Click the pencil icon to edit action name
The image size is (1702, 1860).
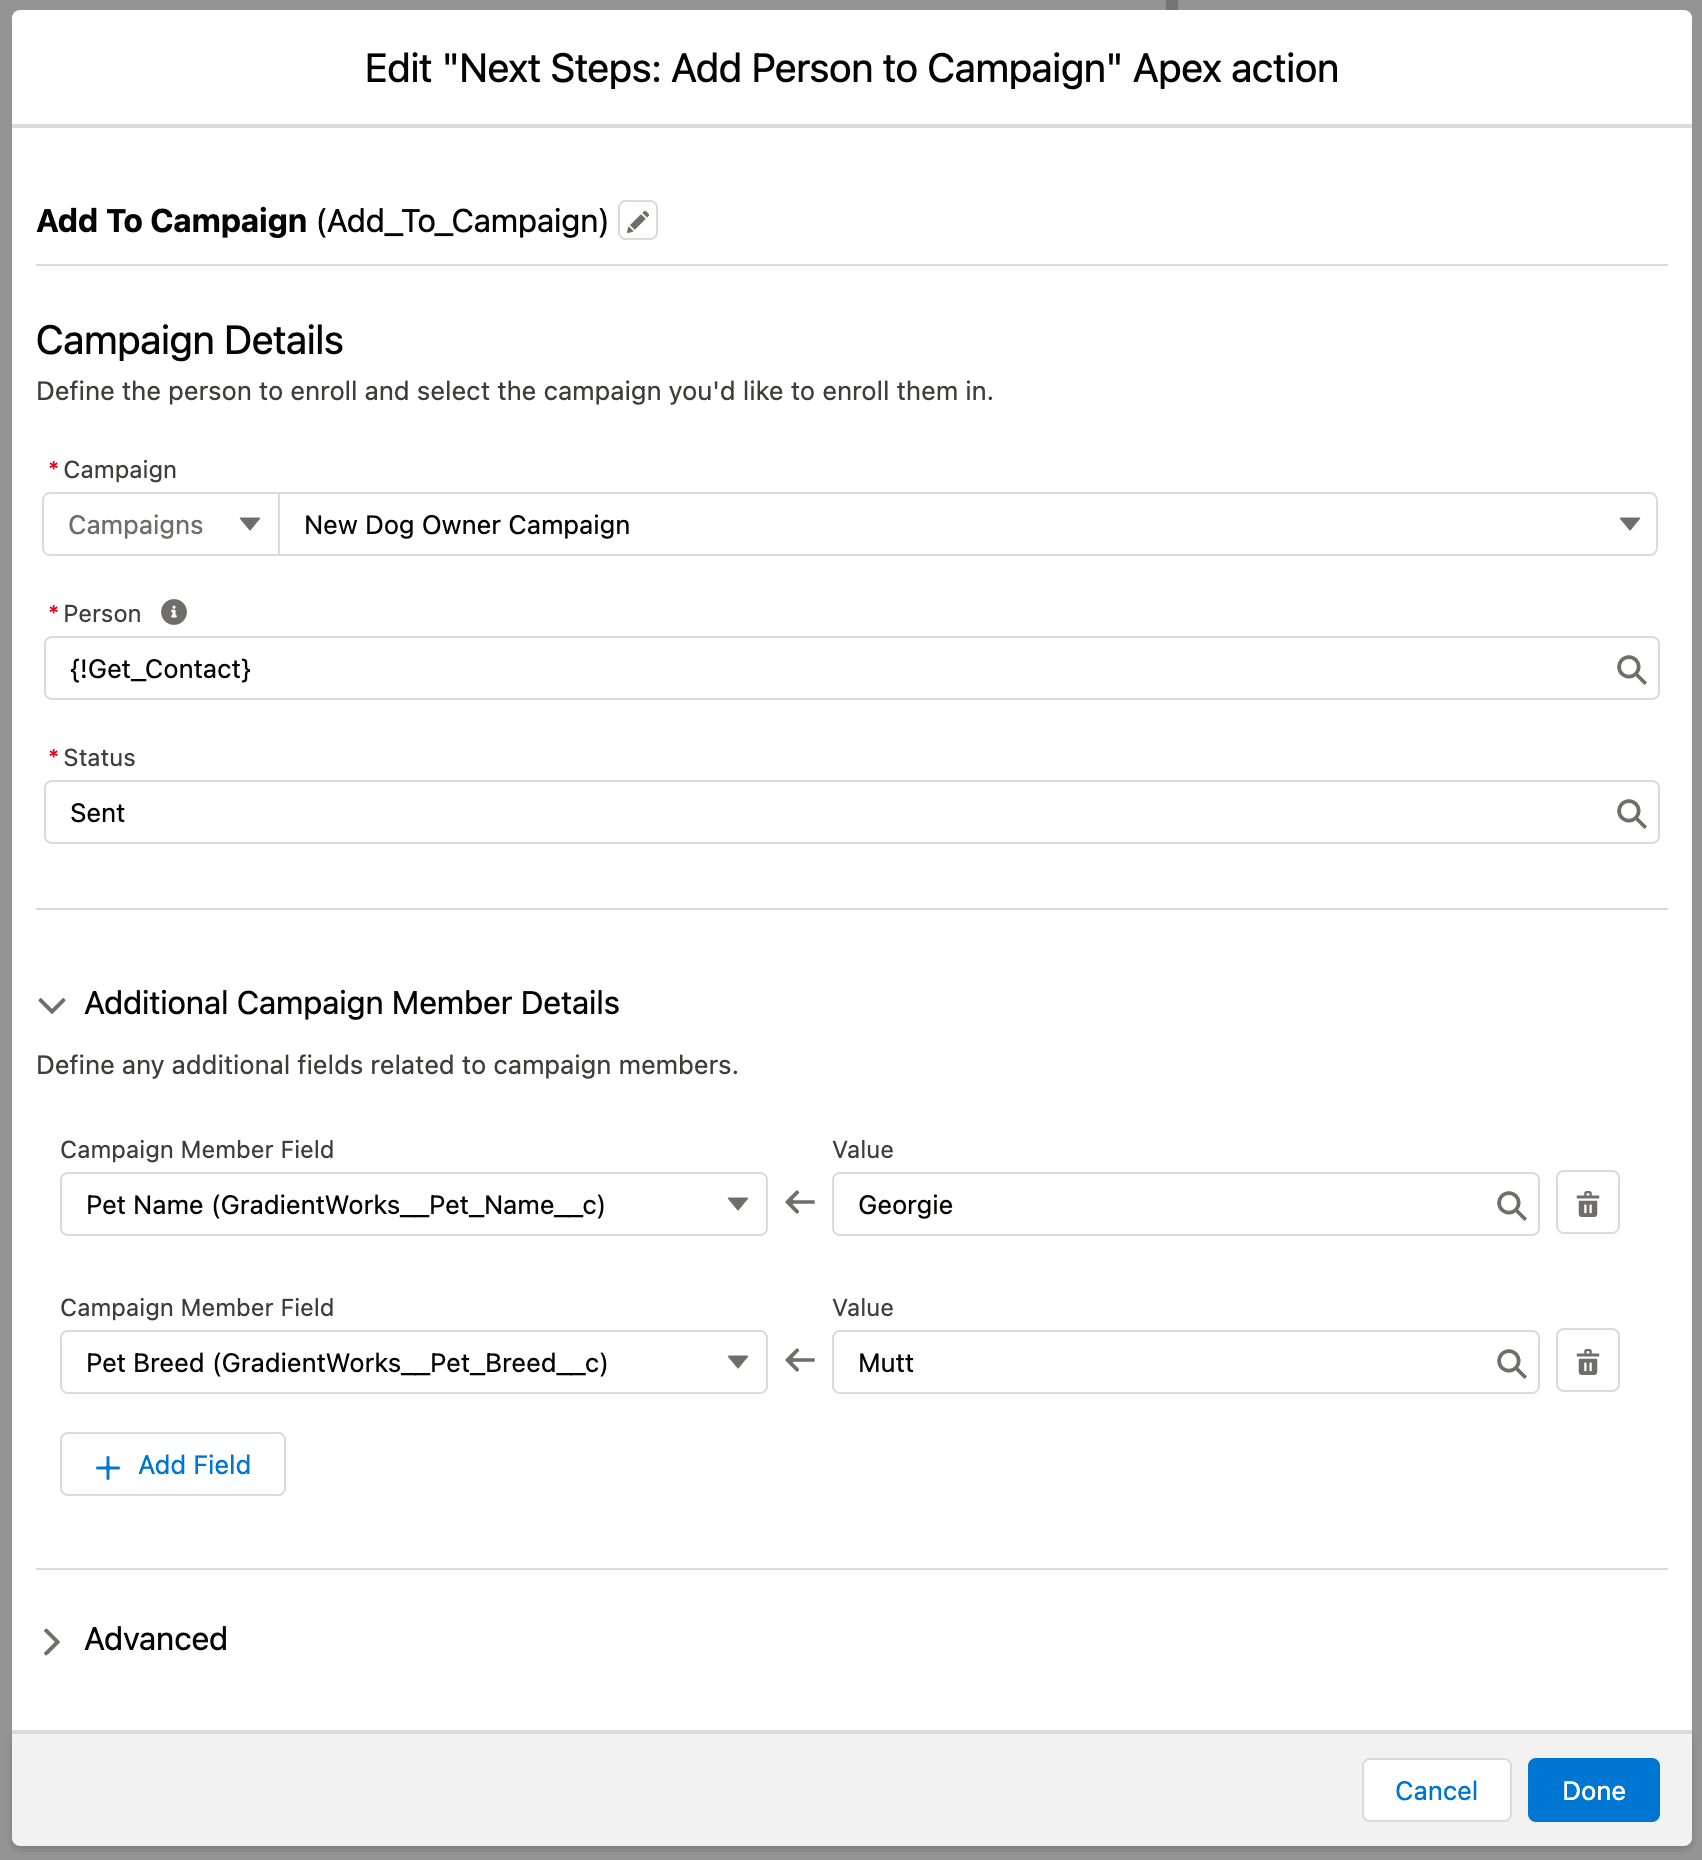tap(637, 221)
